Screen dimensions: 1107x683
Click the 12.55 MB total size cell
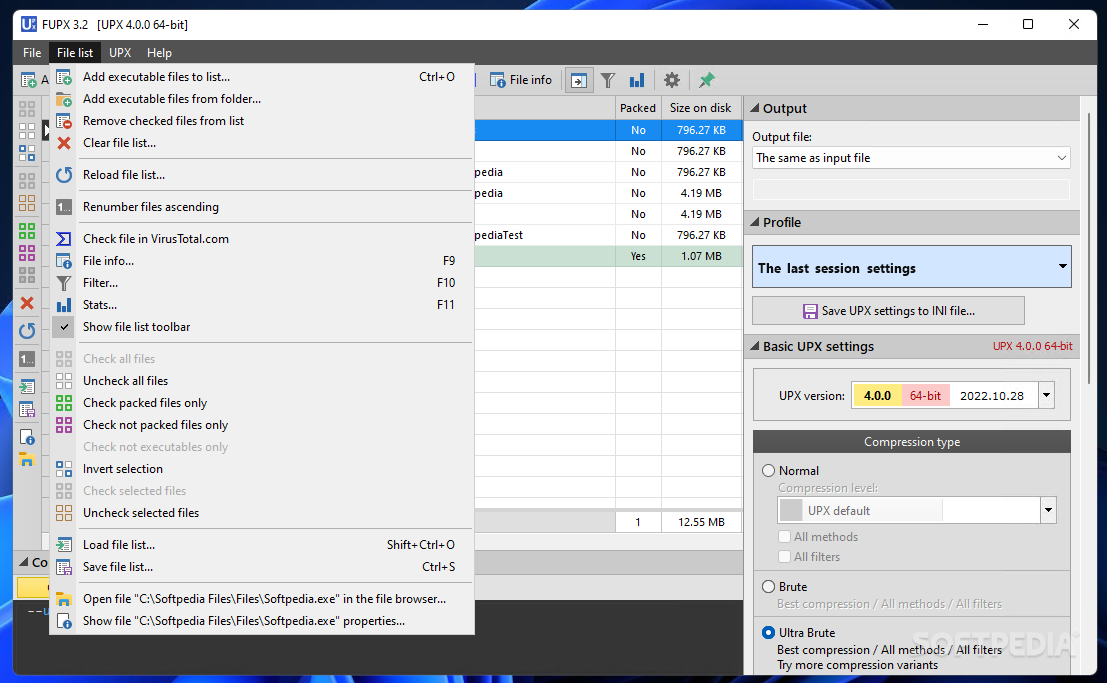pyautogui.click(x=701, y=522)
